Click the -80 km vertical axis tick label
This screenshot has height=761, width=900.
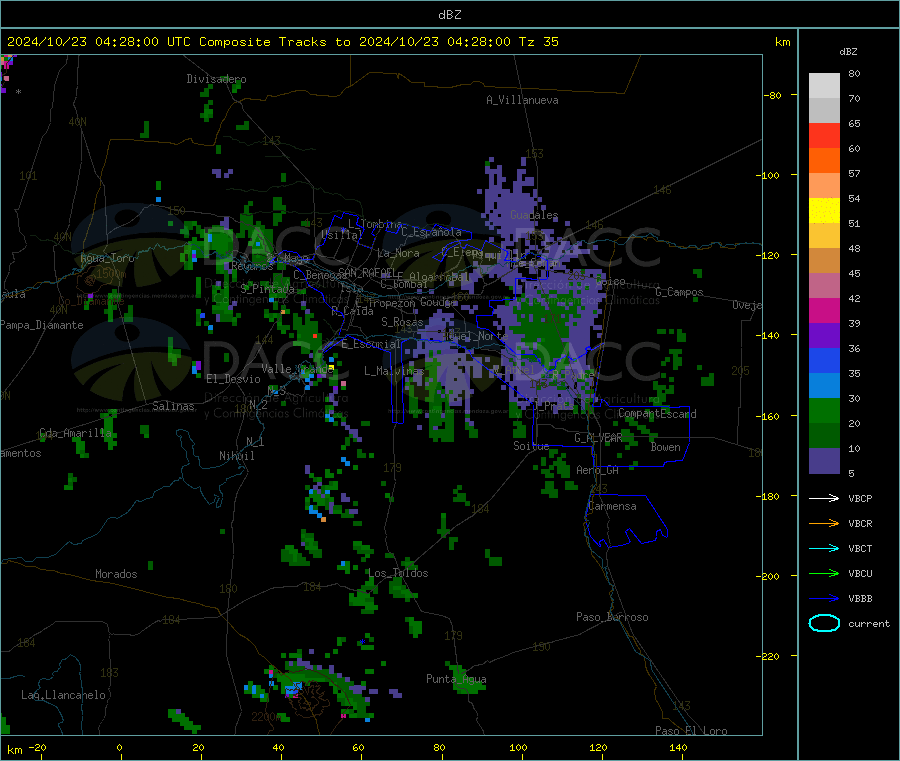[771, 95]
